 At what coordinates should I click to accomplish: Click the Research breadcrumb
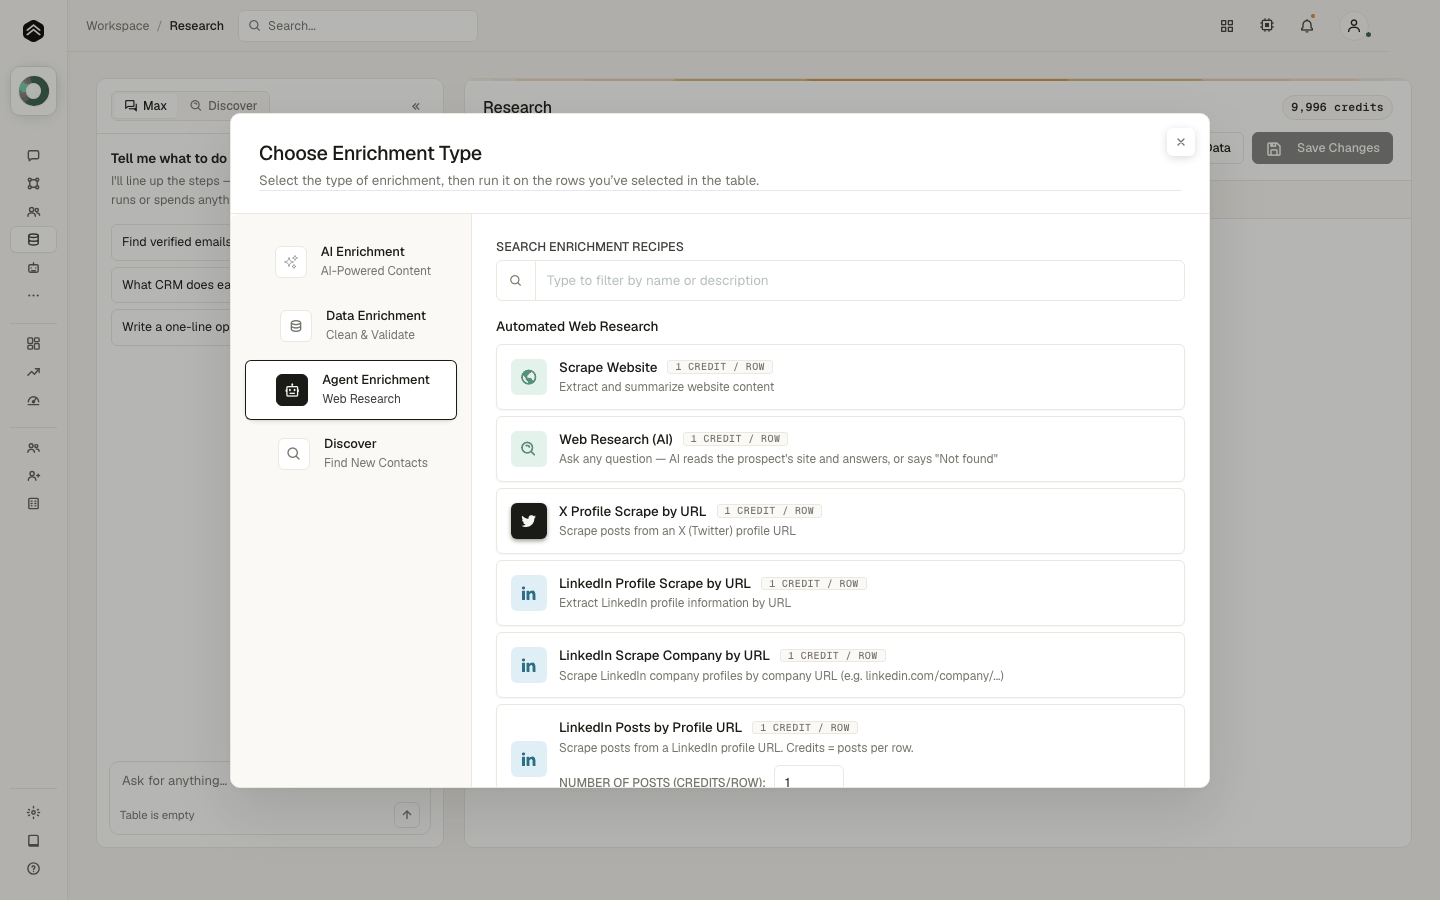(x=197, y=26)
